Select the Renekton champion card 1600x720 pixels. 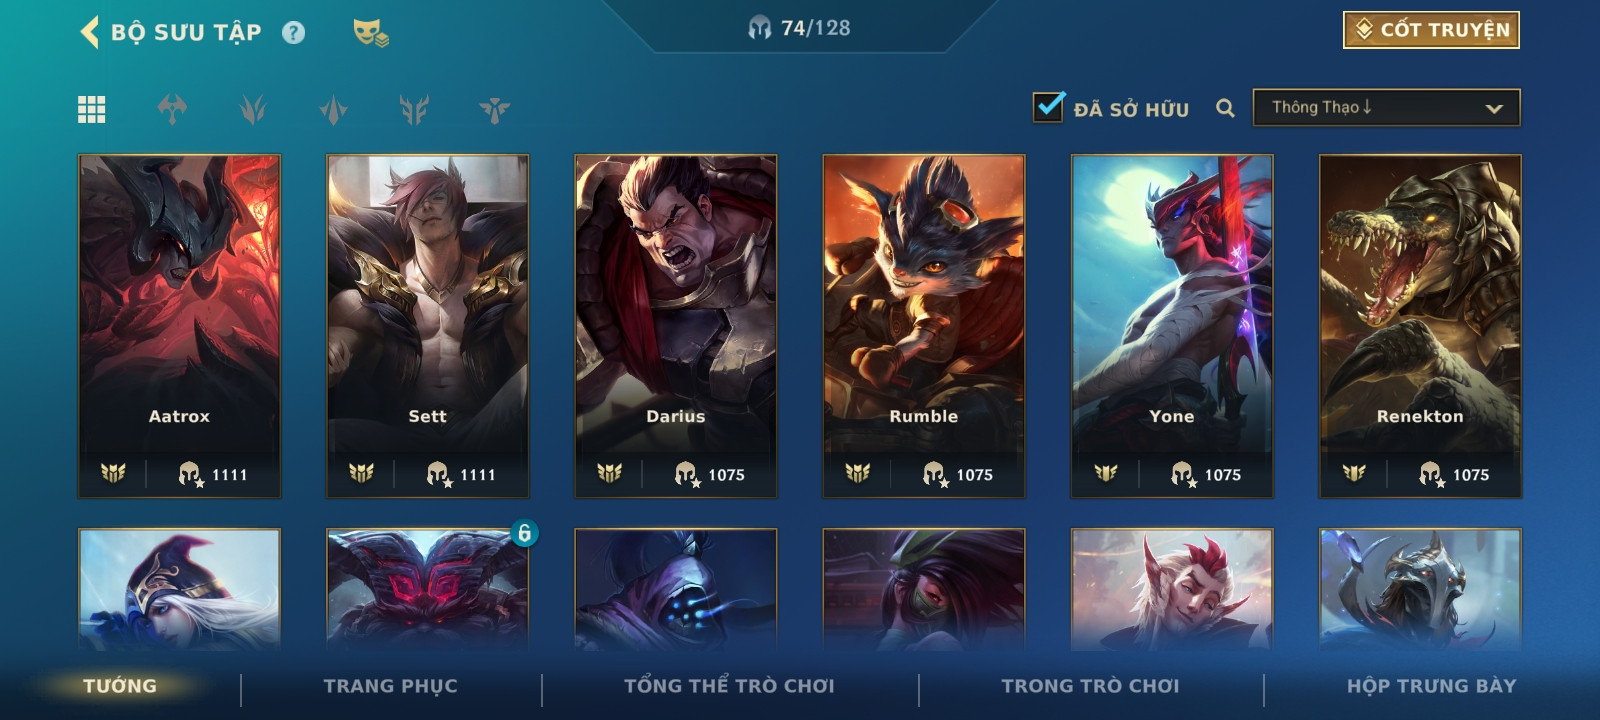(1420, 326)
